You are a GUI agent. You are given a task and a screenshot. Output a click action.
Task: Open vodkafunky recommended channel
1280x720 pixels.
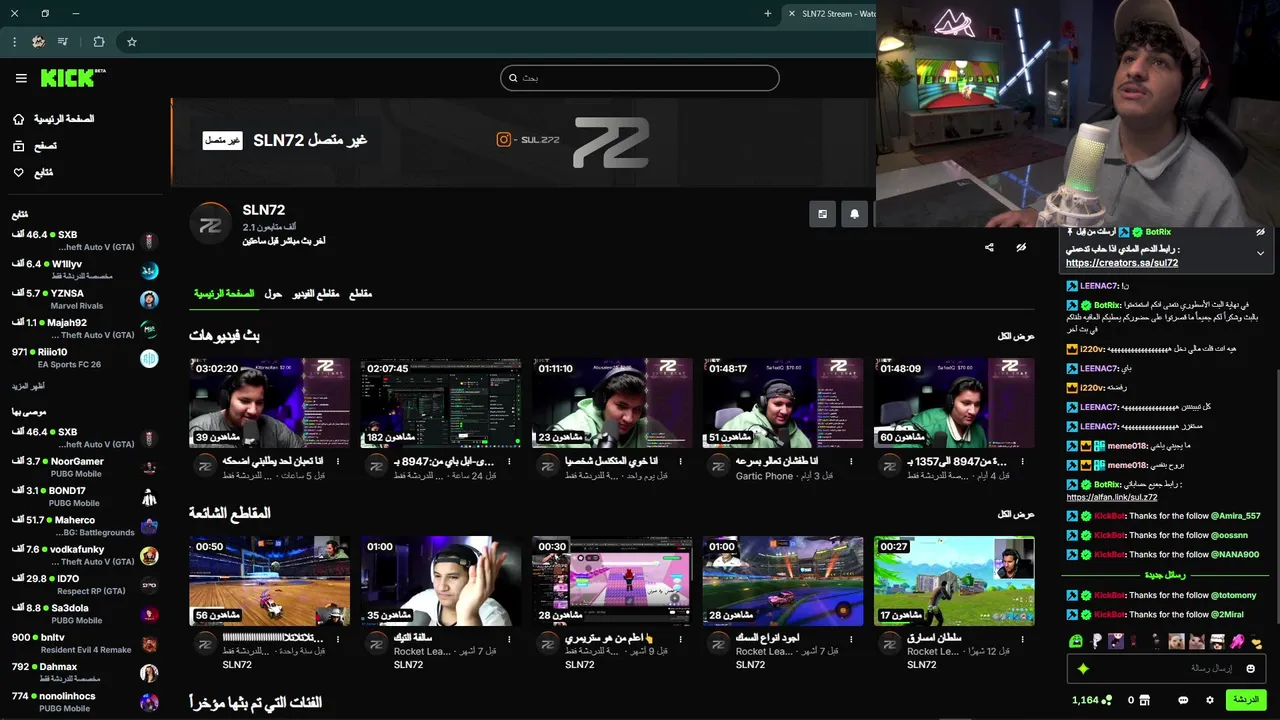[85, 555]
